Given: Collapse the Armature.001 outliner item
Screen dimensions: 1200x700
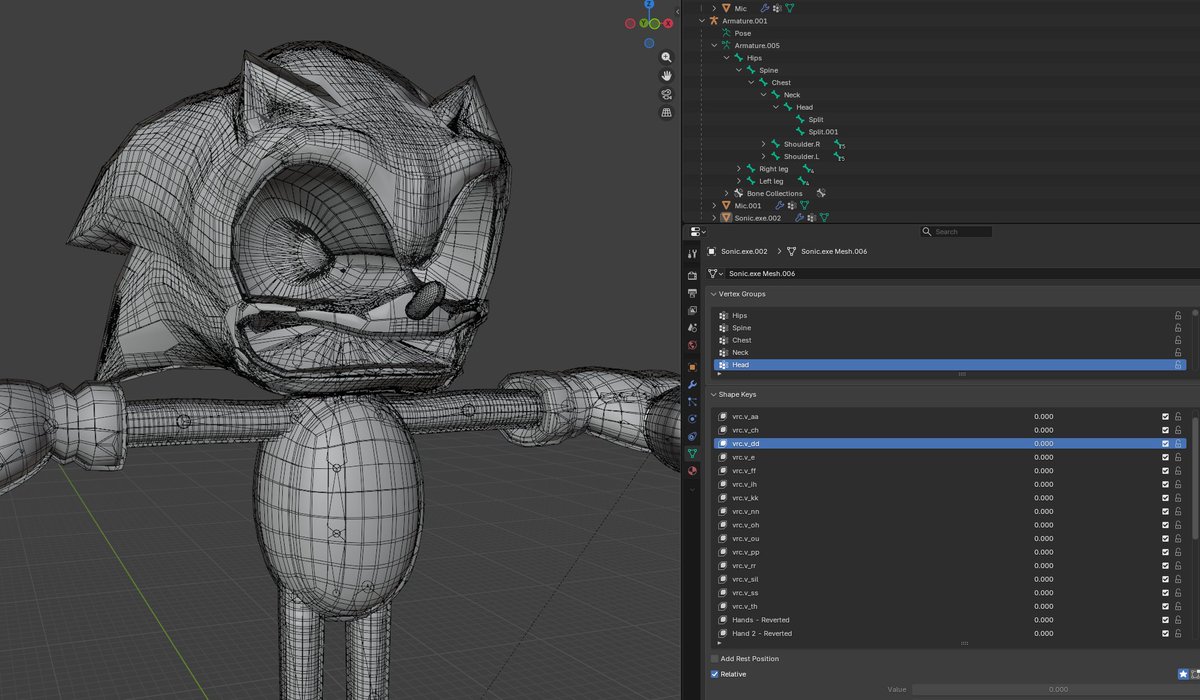Looking at the screenshot, I should 702,20.
